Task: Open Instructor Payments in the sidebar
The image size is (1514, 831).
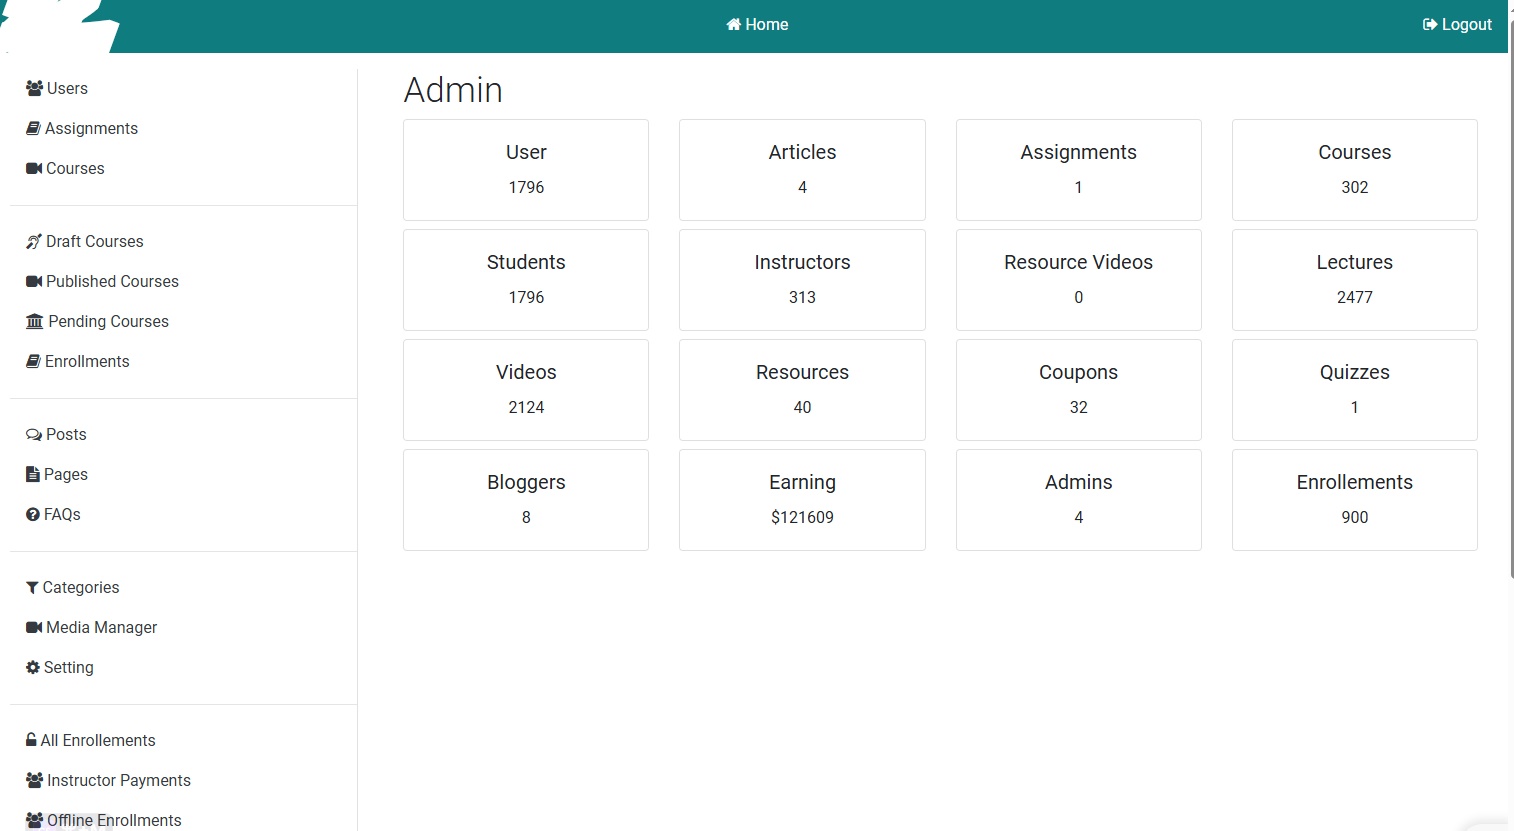Action: point(108,780)
